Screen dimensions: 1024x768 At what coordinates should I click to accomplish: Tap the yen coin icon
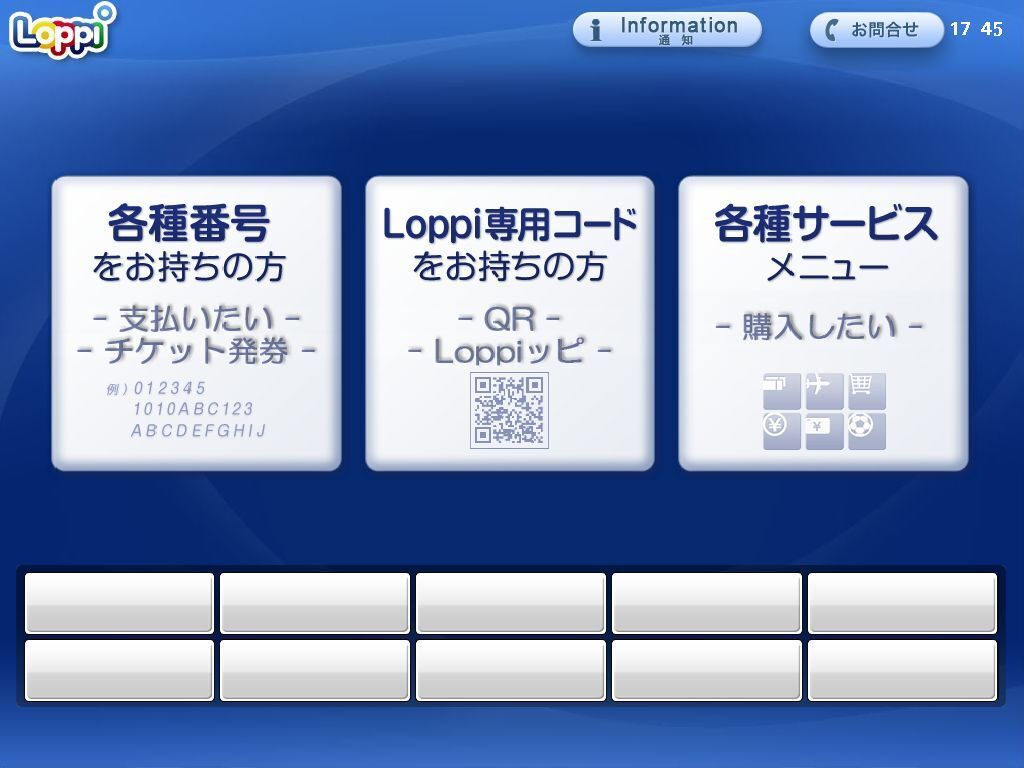pyautogui.click(x=782, y=431)
